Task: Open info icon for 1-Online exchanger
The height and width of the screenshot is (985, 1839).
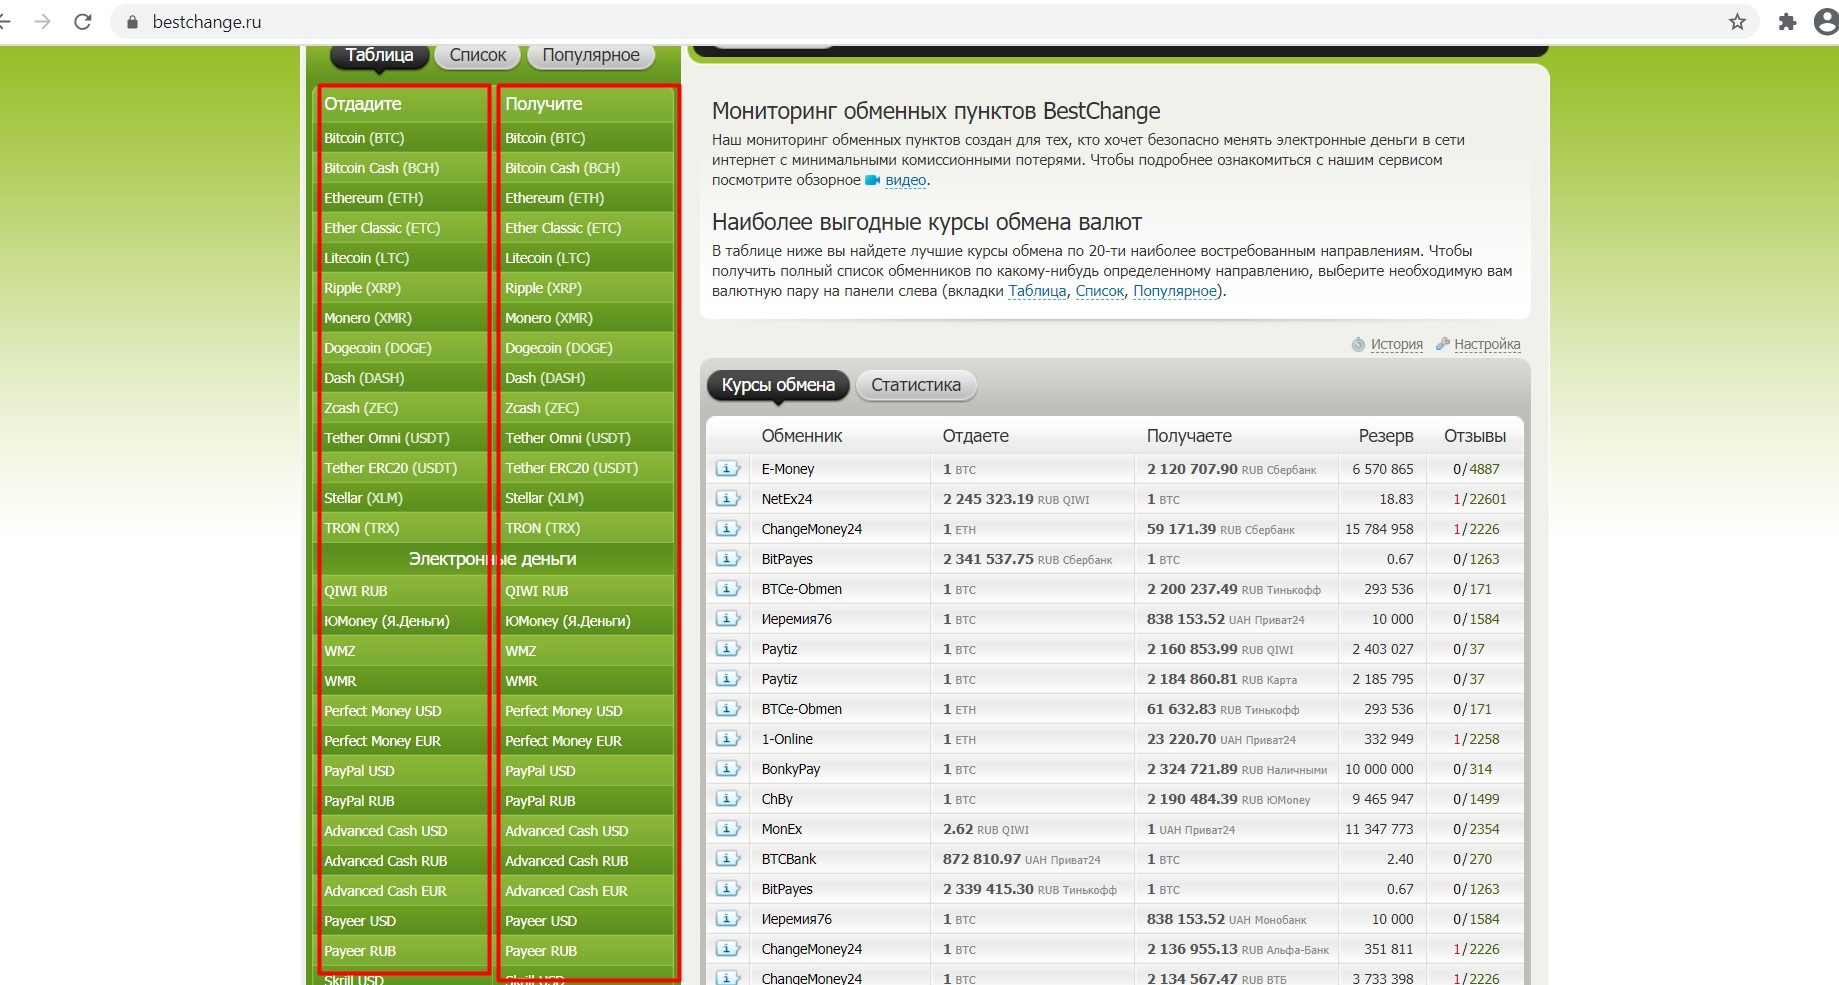Action: click(727, 739)
